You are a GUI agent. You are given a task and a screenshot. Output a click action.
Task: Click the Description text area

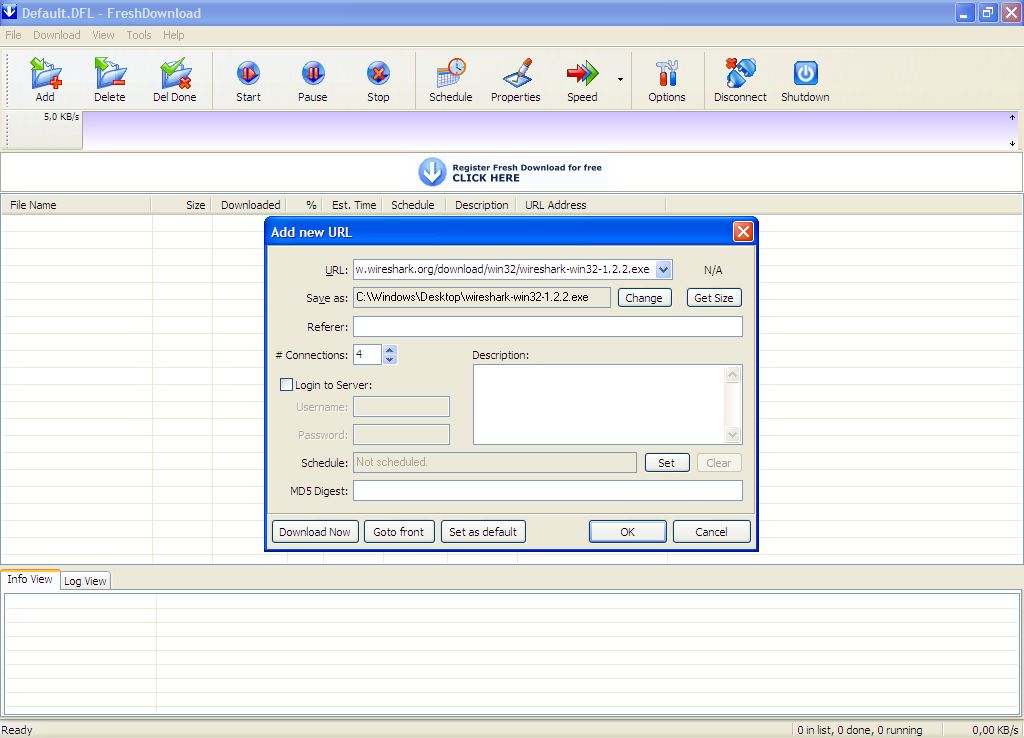pos(599,404)
